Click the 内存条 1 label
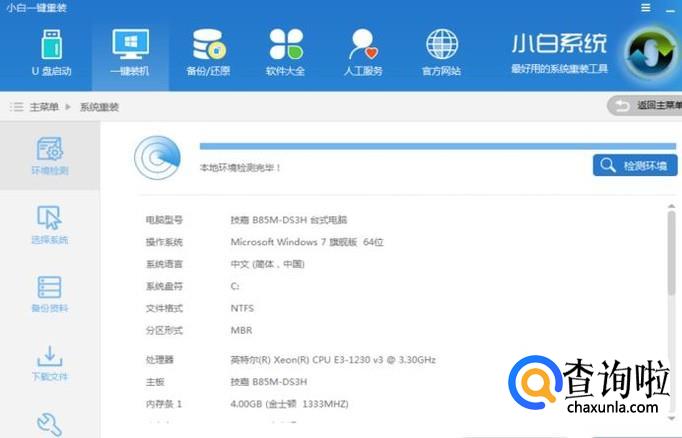The height and width of the screenshot is (438, 682). coord(164,405)
